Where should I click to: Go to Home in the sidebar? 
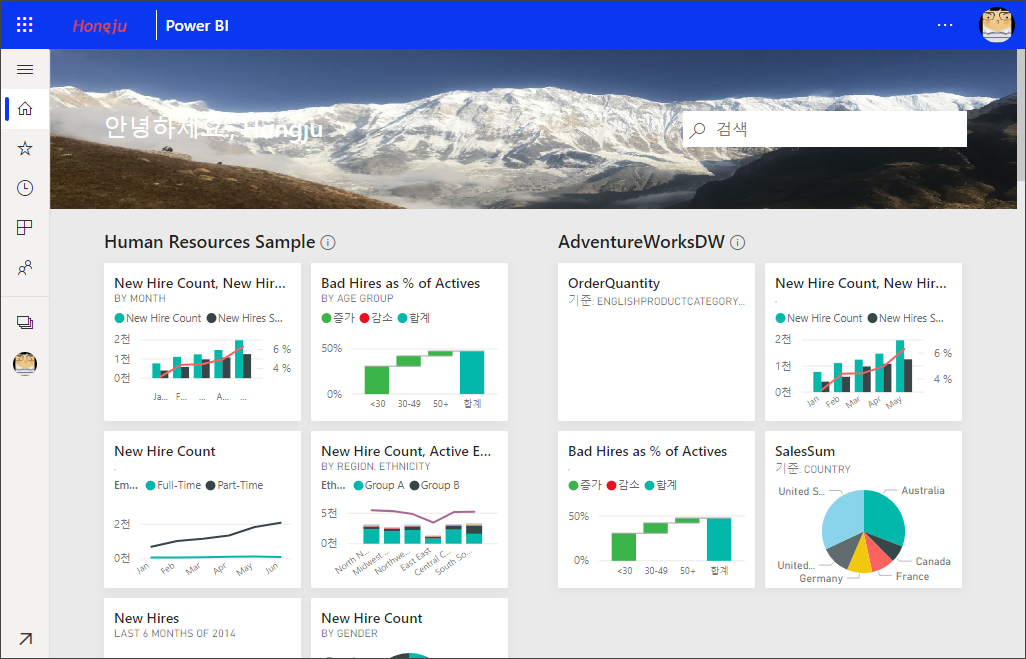point(25,109)
